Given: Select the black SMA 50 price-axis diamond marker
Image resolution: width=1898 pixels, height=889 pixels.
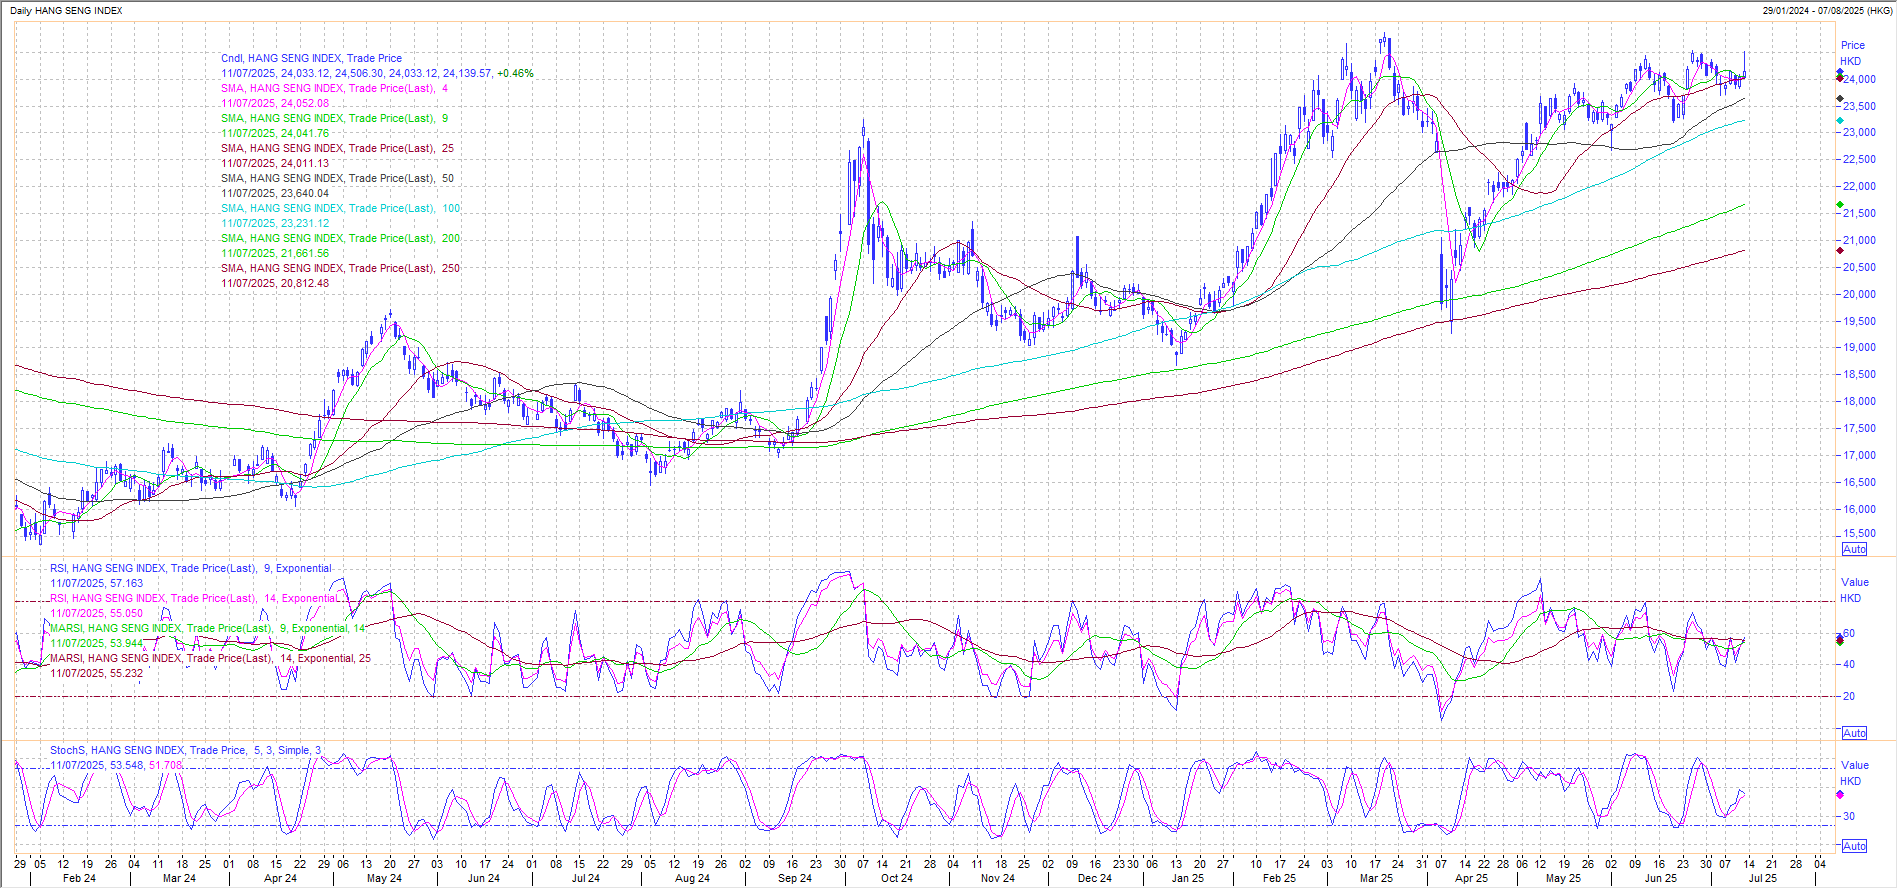Looking at the screenshot, I should point(1840,99).
